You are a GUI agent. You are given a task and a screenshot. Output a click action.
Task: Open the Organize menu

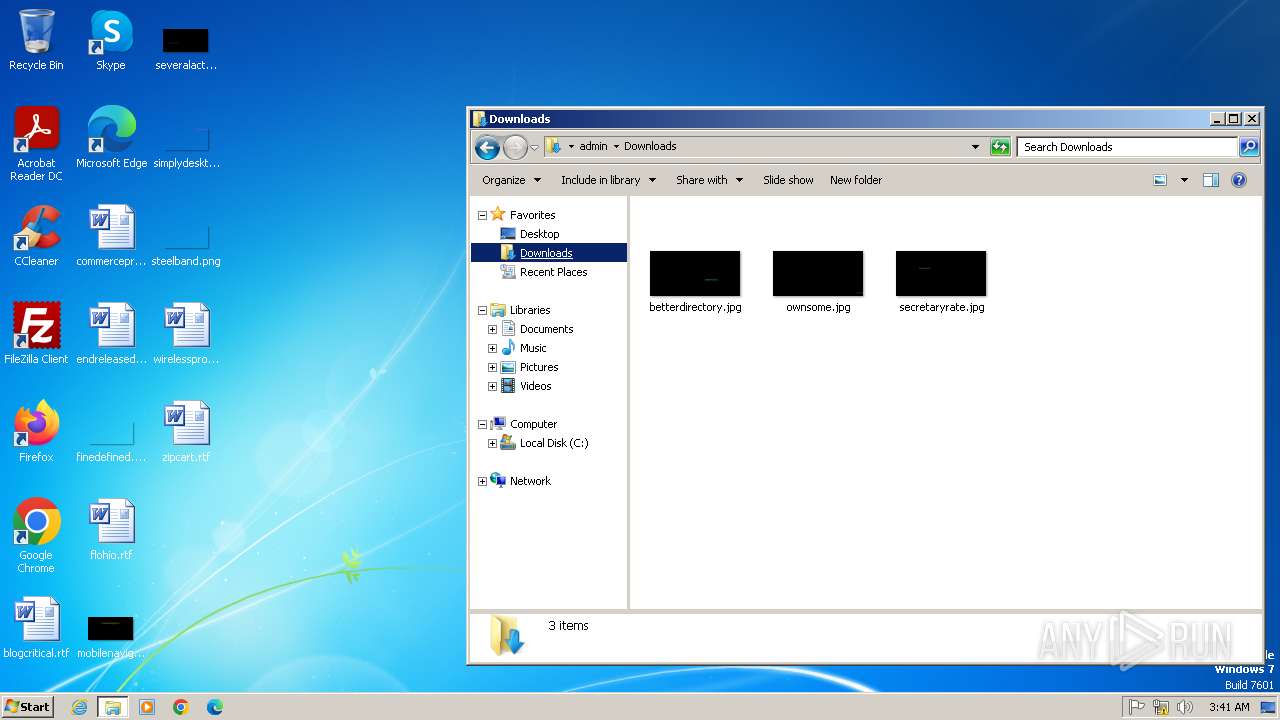tap(511, 180)
